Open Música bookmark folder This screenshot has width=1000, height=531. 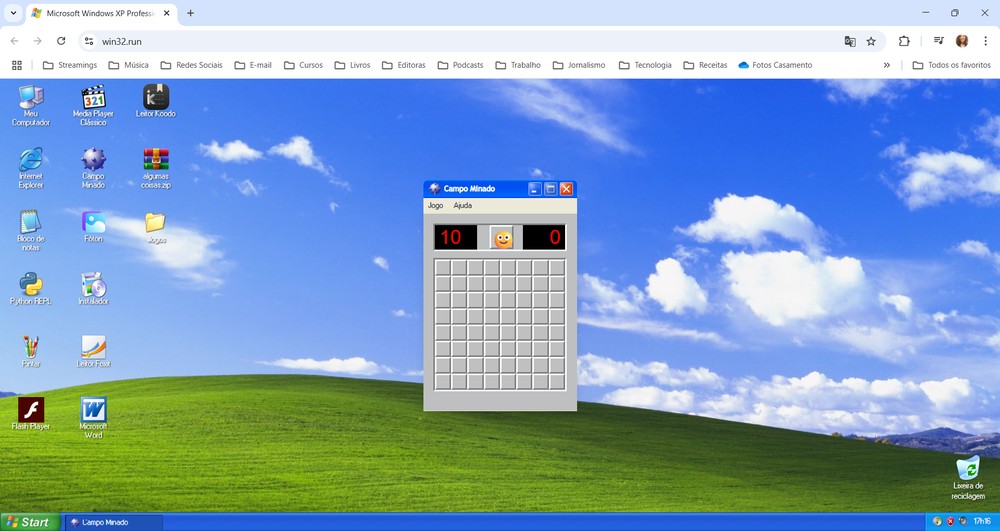click(x=129, y=65)
